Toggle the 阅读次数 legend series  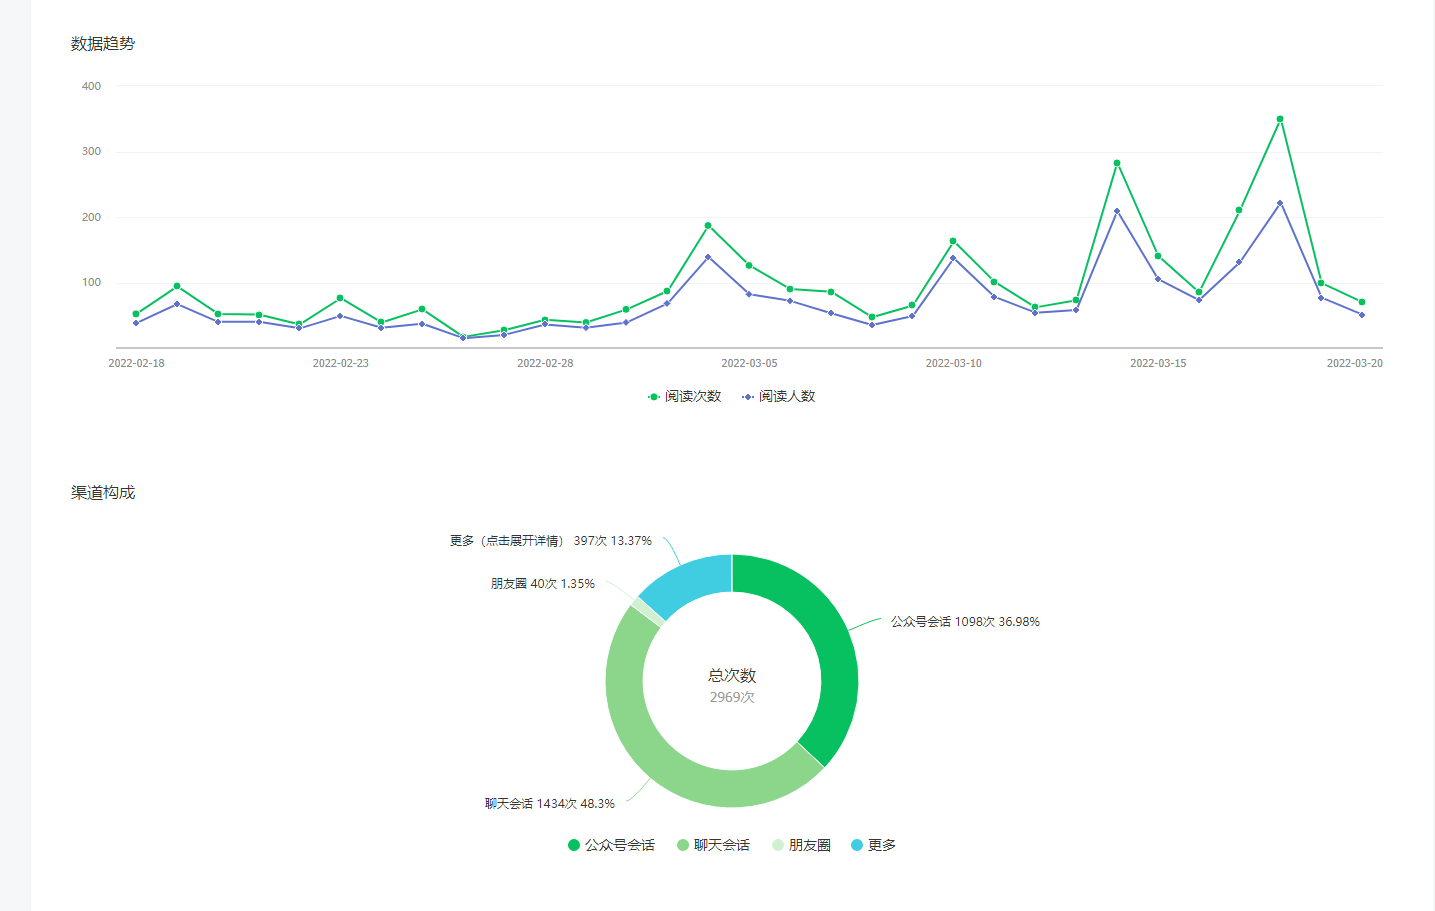click(x=685, y=396)
